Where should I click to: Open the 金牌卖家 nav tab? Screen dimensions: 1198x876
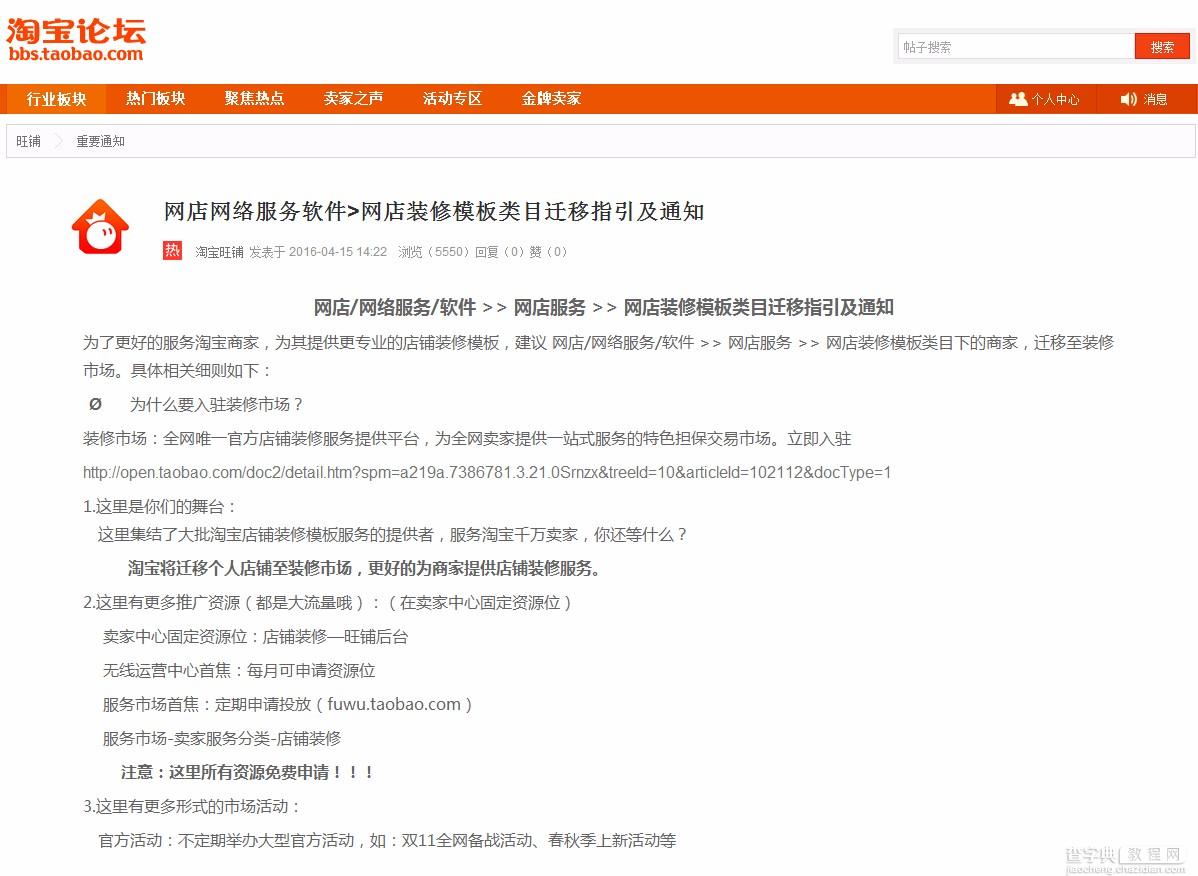(x=552, y=99)
